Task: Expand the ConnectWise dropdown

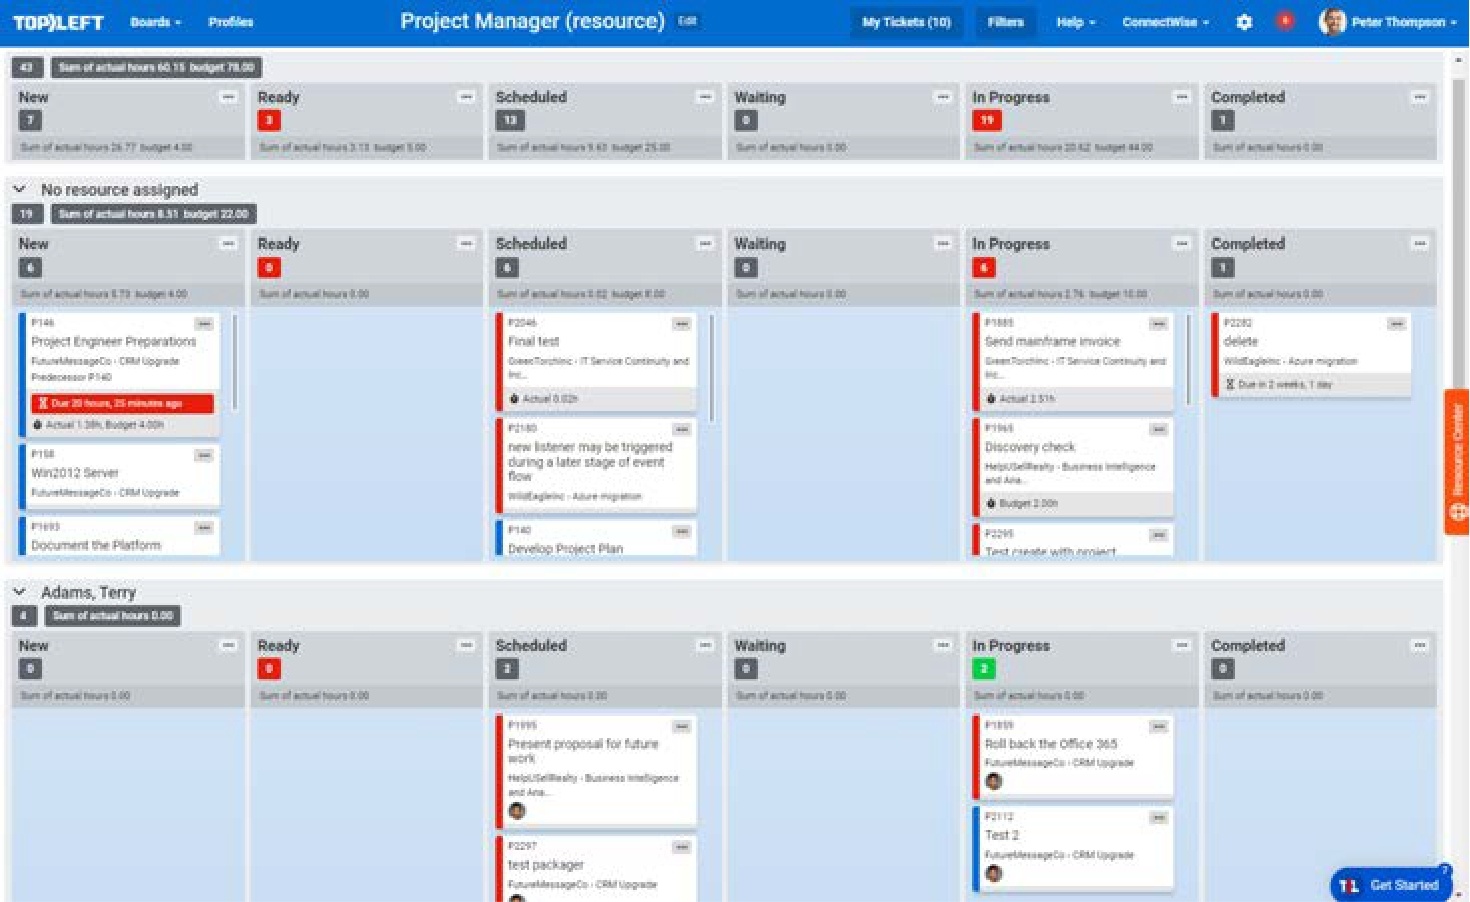Action: [x=1165, y=22]
